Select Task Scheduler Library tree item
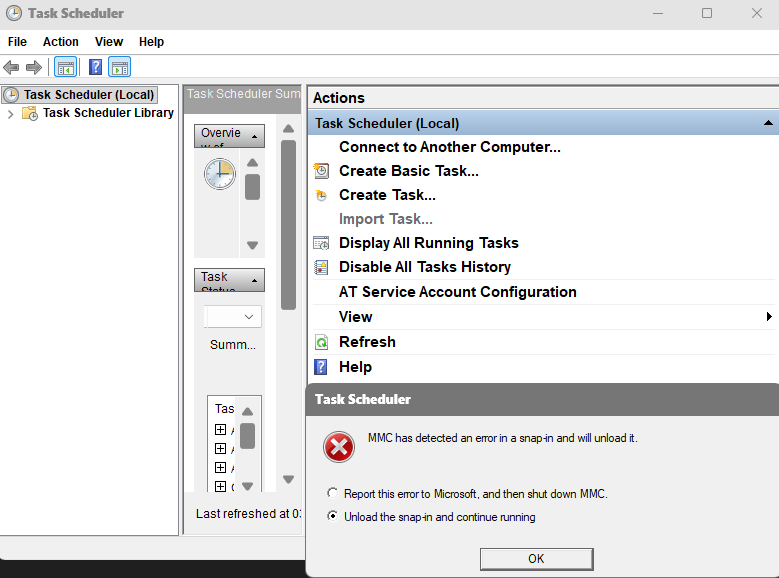The image size is (779, 578). [x=108, y=113]
